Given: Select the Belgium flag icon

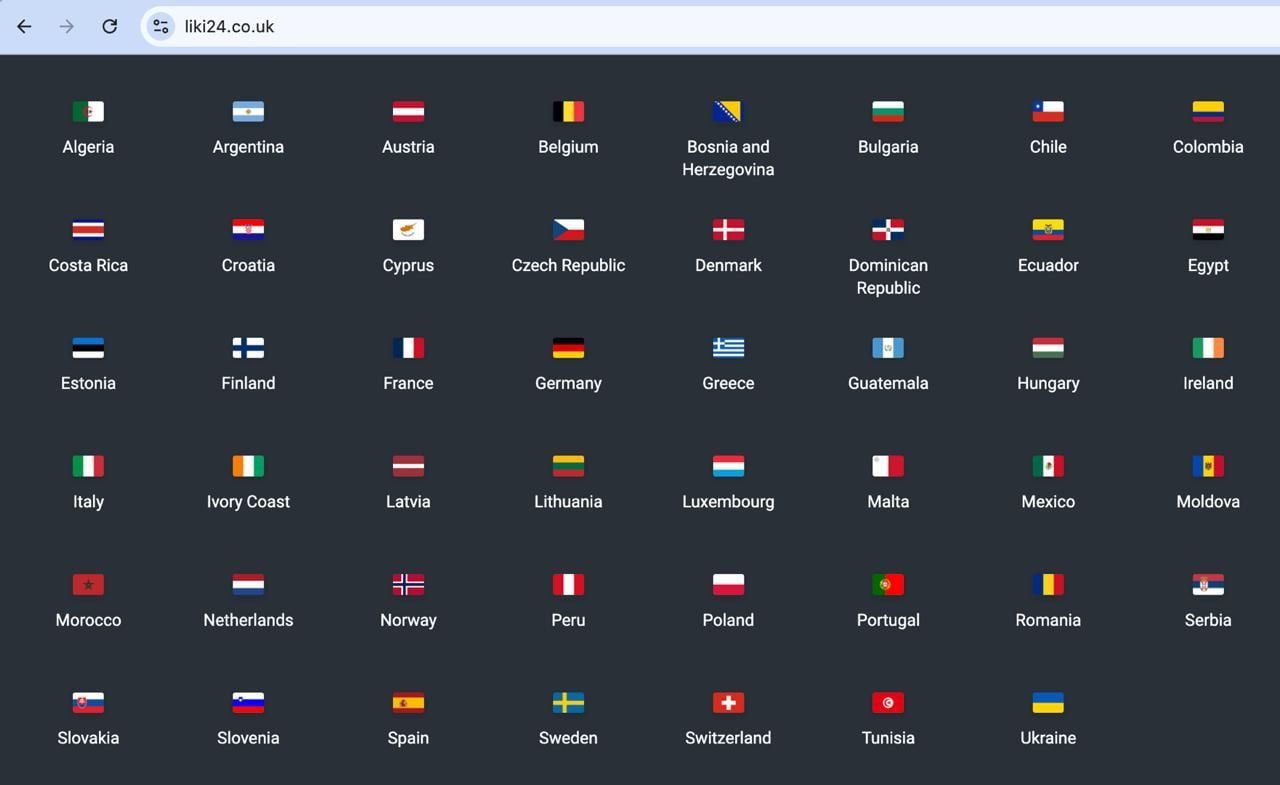Looking at the screenshot, I should [568, 111].
